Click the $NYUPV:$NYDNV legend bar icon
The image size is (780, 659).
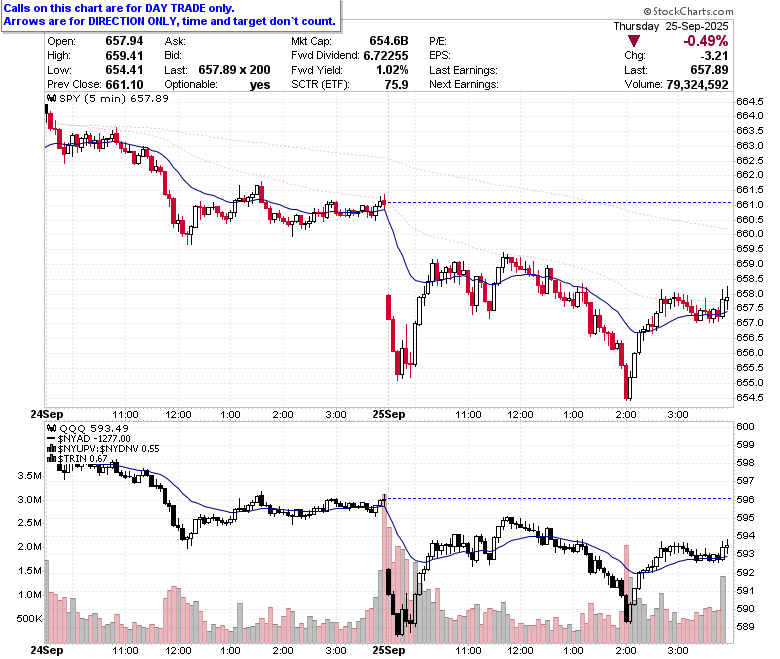tap(52, 449)
